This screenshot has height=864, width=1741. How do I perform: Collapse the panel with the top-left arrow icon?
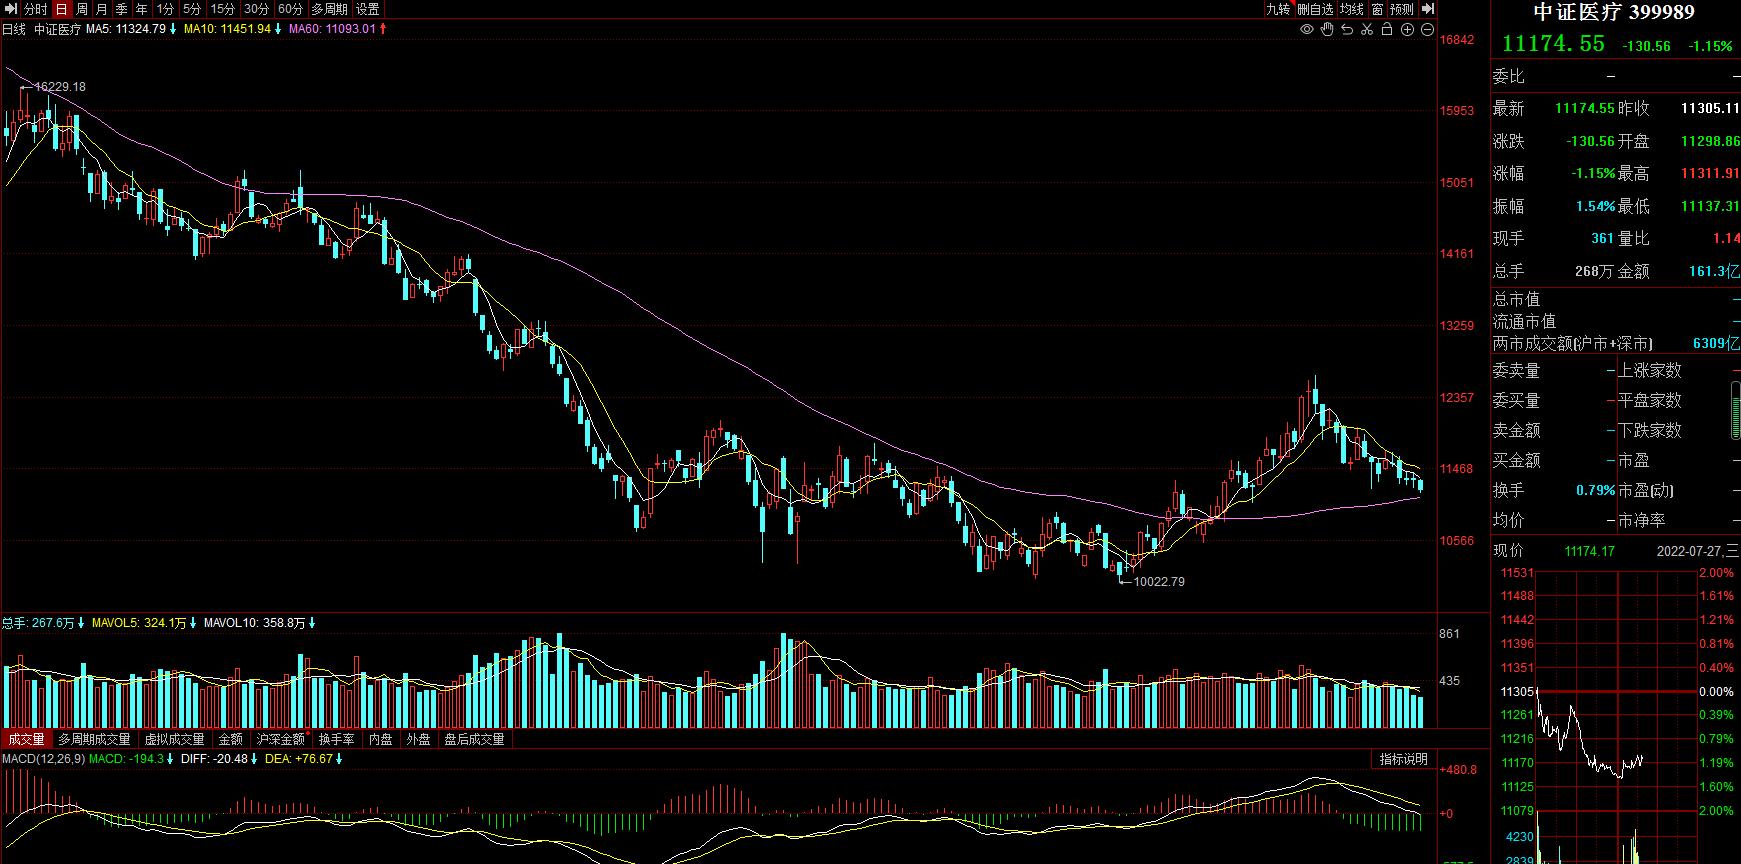pos(10,9)
